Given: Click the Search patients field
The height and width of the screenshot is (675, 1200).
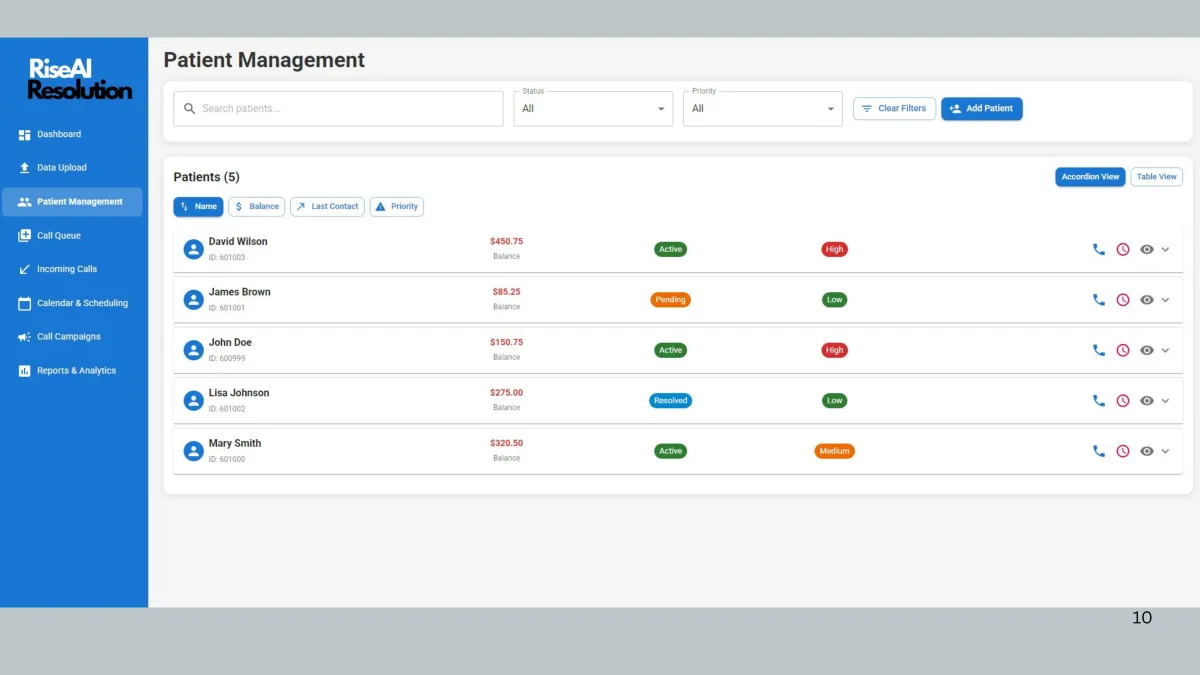Looking at the screenshot, I should (338, 109).
